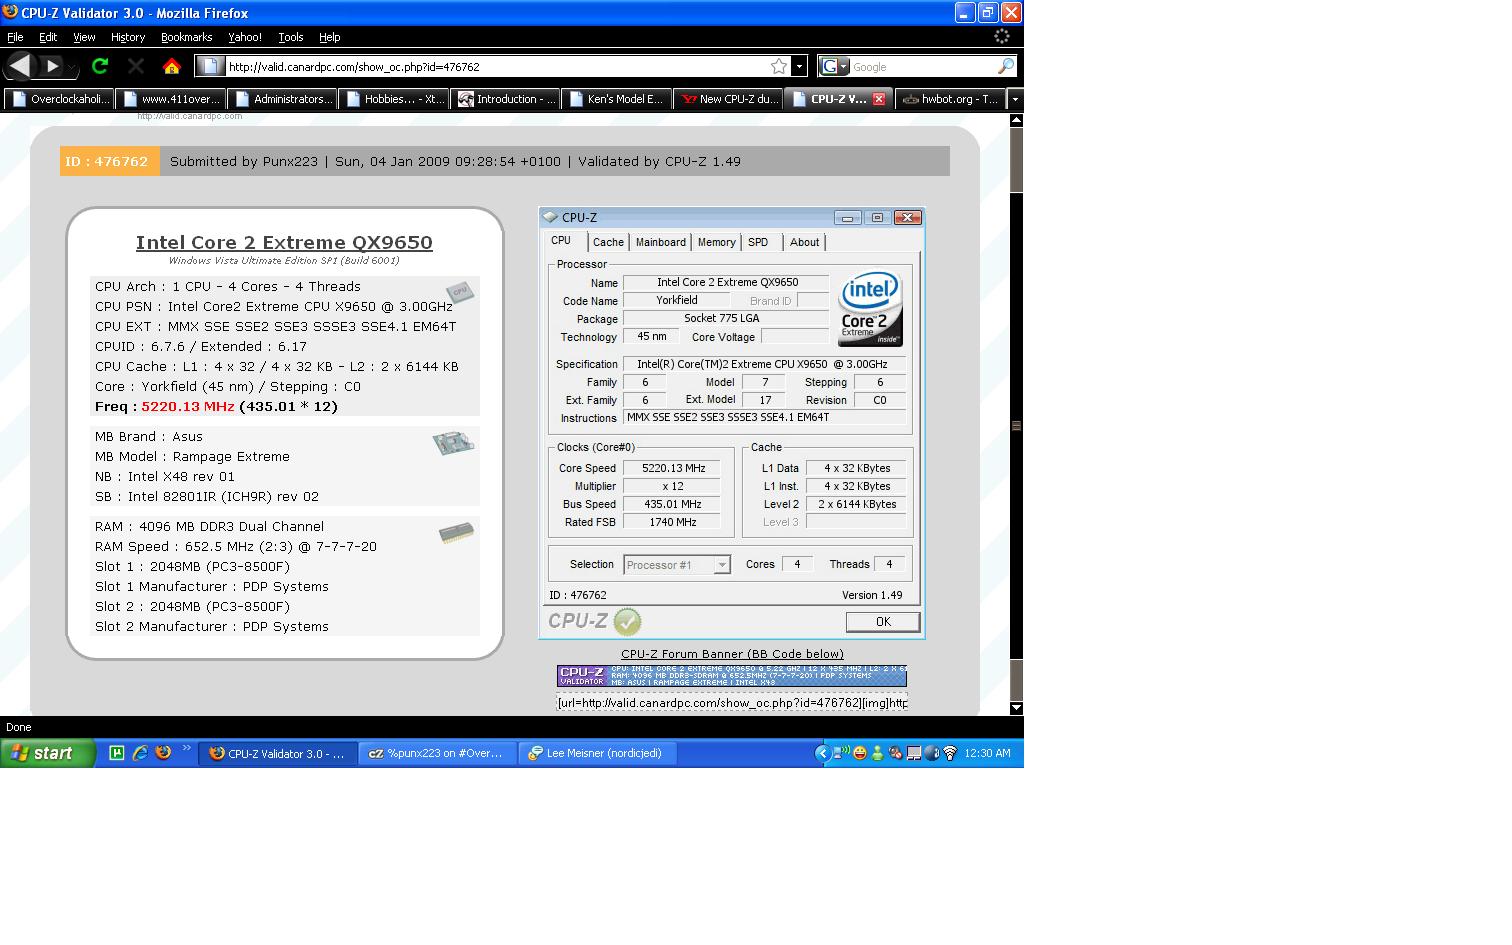
Task: Click CPU-Z Validator 3.0 taskbar button
Action: [x=277, y=753]
